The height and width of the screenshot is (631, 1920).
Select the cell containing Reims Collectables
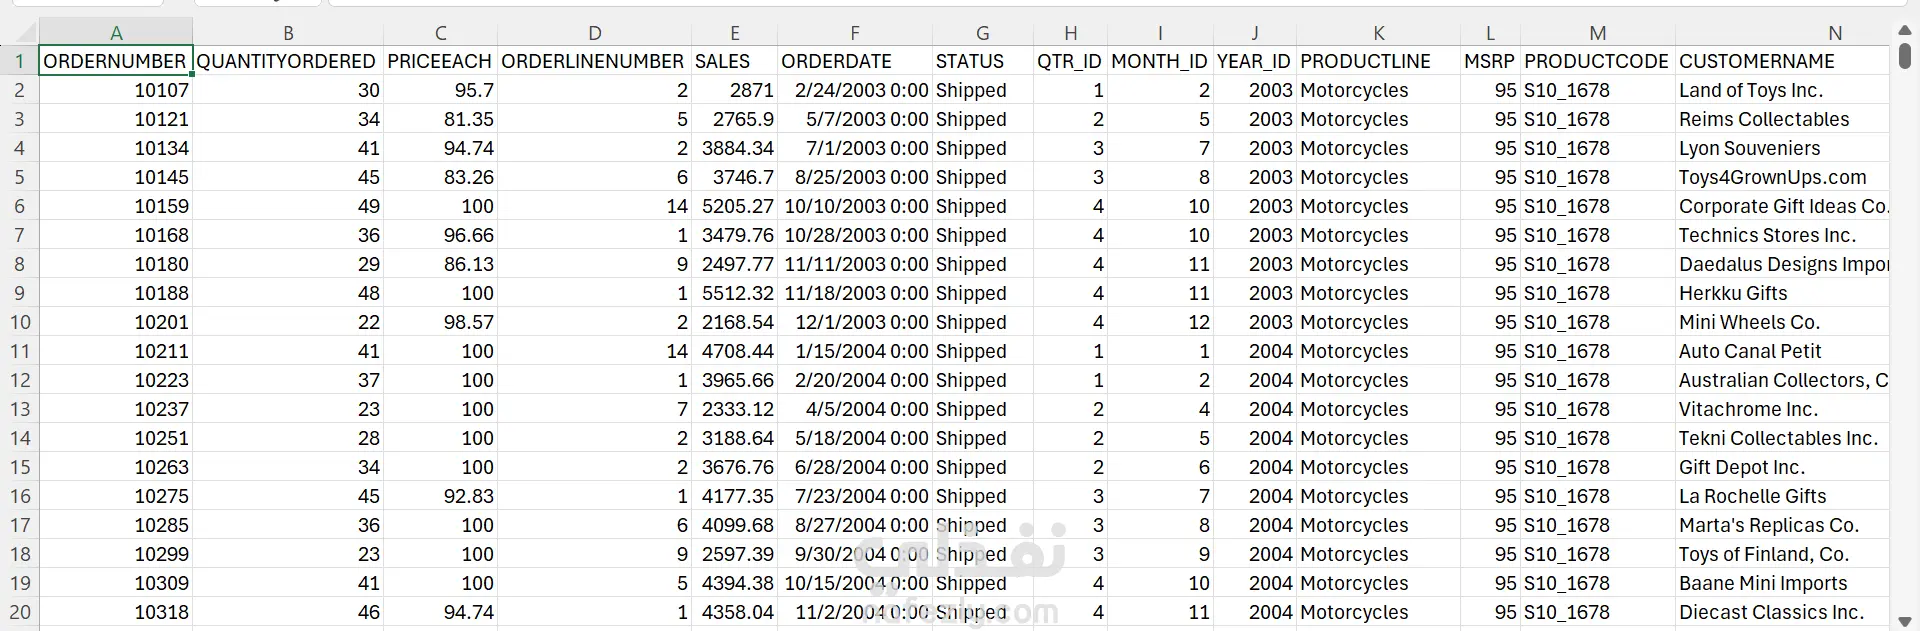(1783, 119)
